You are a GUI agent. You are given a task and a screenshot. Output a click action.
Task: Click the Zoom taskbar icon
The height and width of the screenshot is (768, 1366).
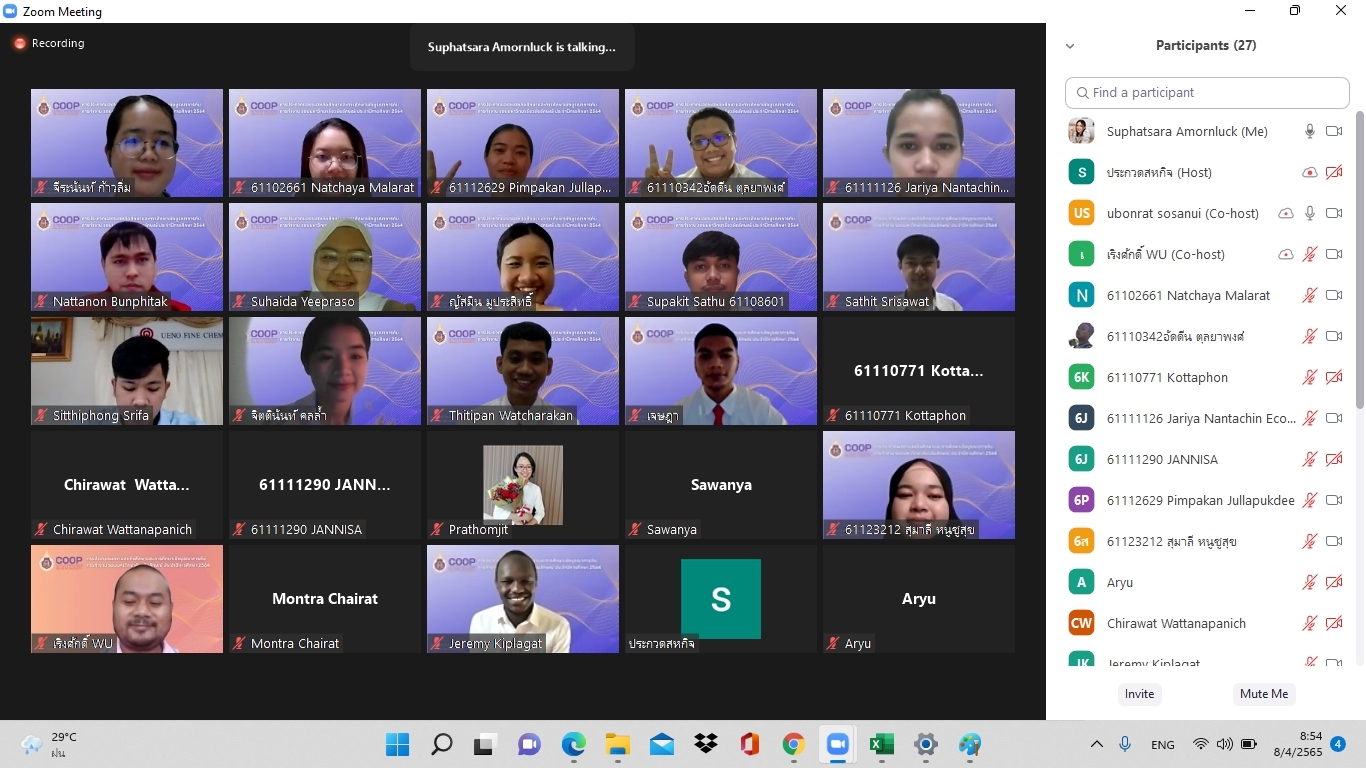[x=837, y=745]
